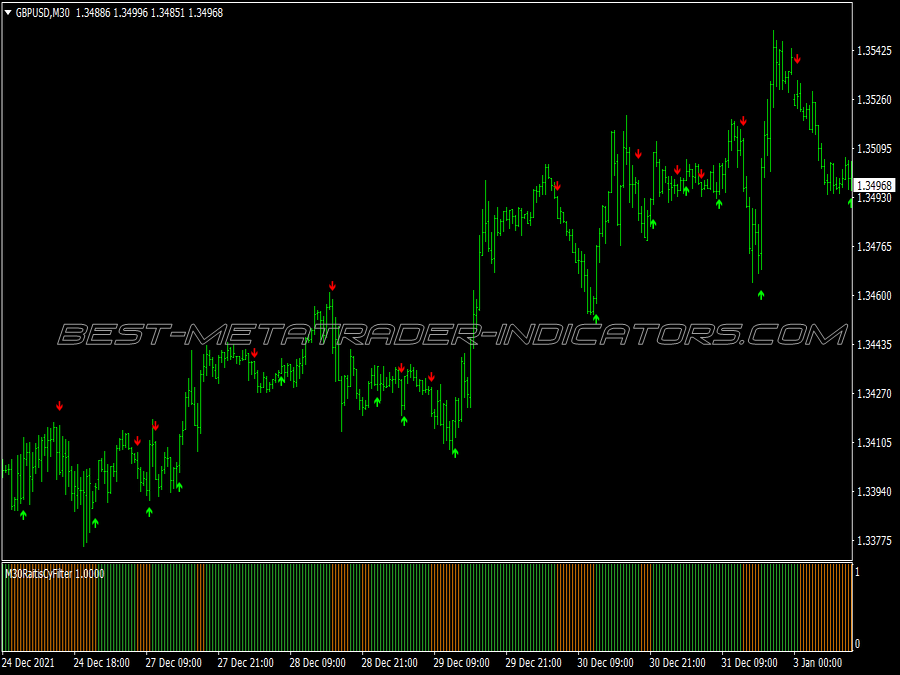The image size is (900, 675).
Task: Click the 1.35425 price scale label
Action: [x=874, y=51]
